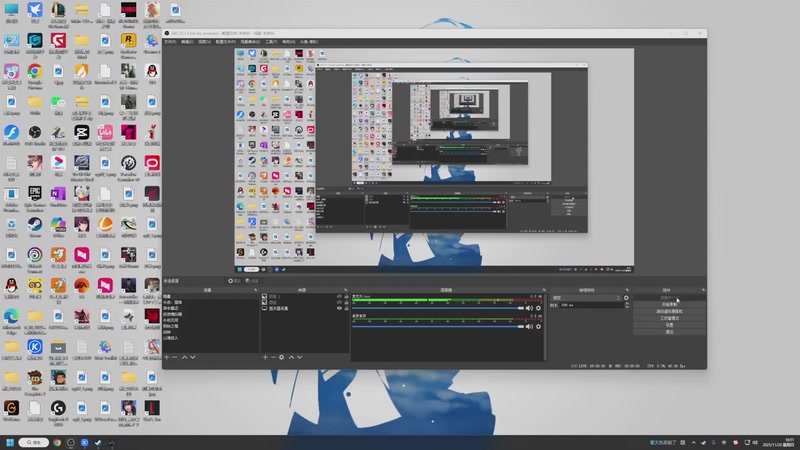This screenshot has height=450, width=800.
Task: Open source properties gear in Sources toolbar
Action: (281, 357)
